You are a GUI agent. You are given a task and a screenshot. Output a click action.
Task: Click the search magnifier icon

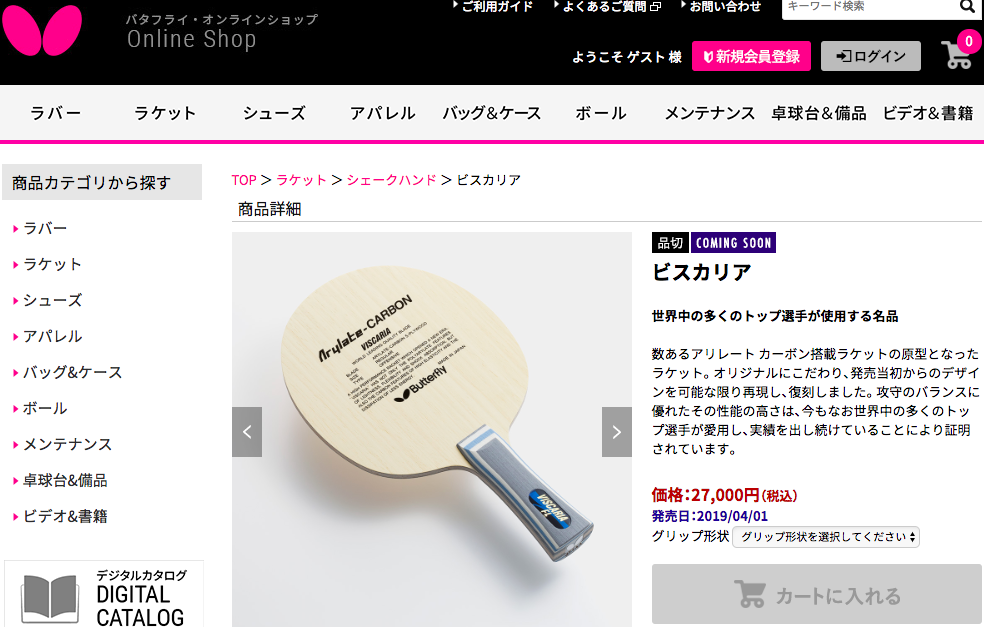tap(967, 7)
